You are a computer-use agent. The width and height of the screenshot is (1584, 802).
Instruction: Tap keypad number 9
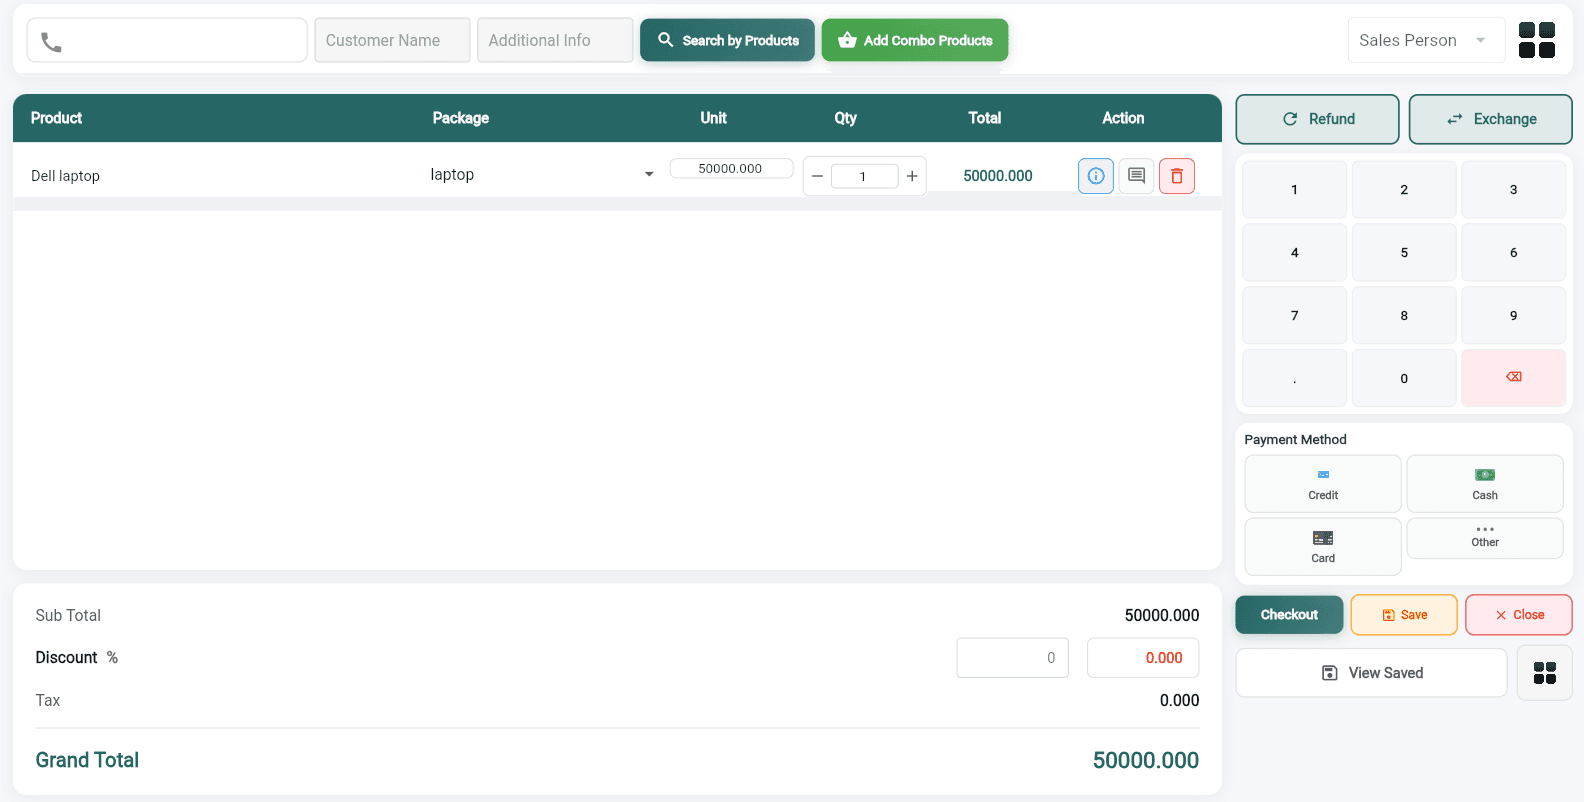tap(1513, 315)
